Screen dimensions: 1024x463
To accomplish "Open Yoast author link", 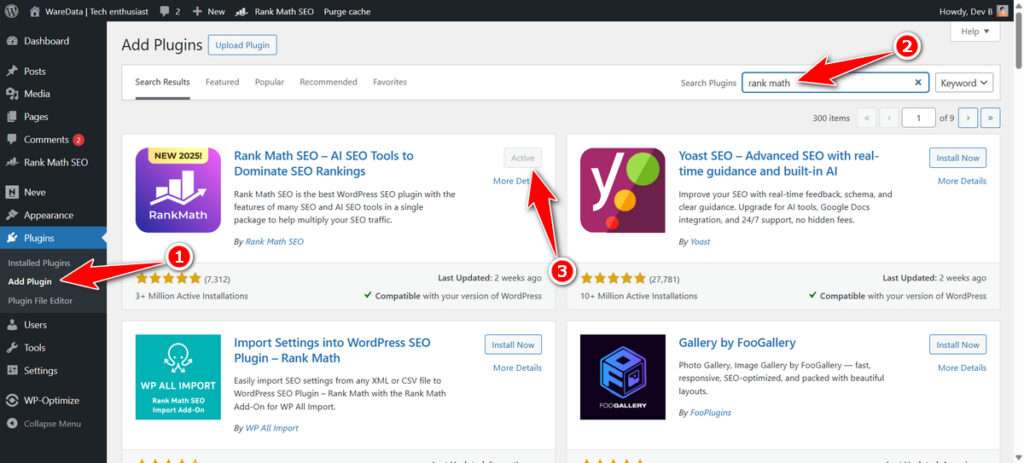I will [700, 242].
